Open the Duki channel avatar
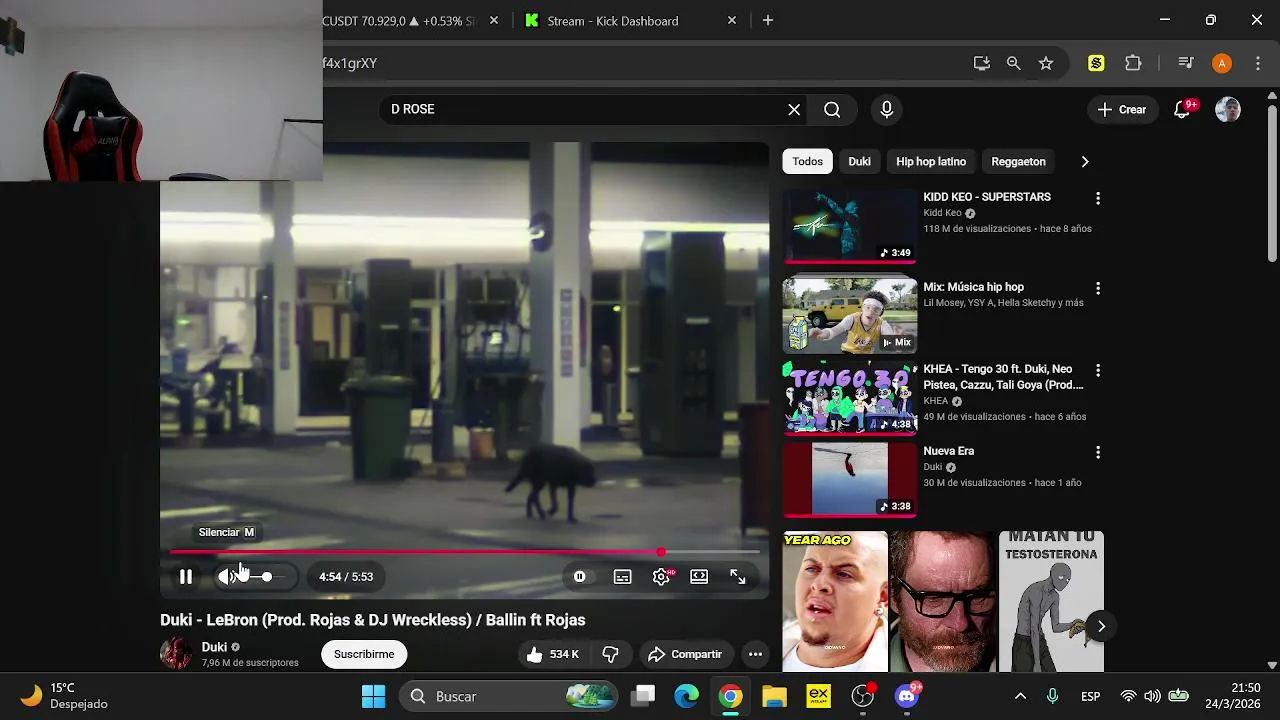This screenshot has width=1280, height=720. tap(176, 654)
